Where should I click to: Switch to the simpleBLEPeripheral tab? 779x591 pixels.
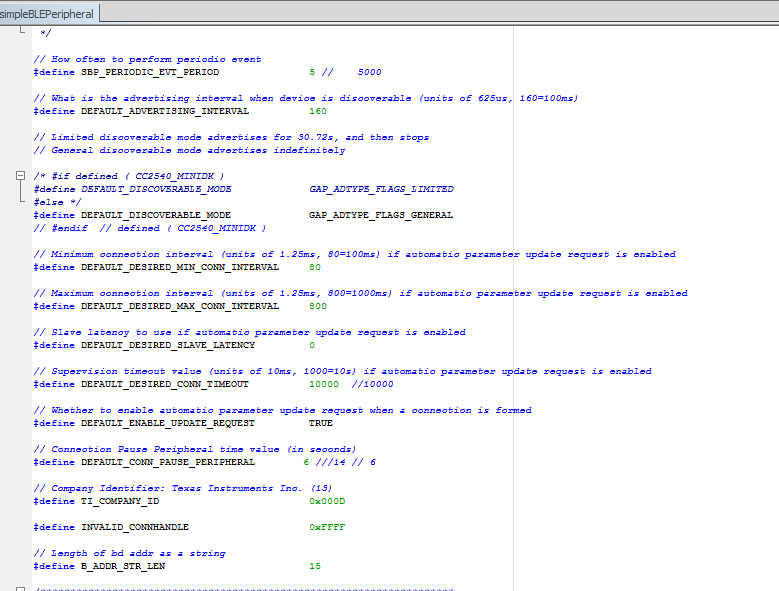tap(47, 14)
